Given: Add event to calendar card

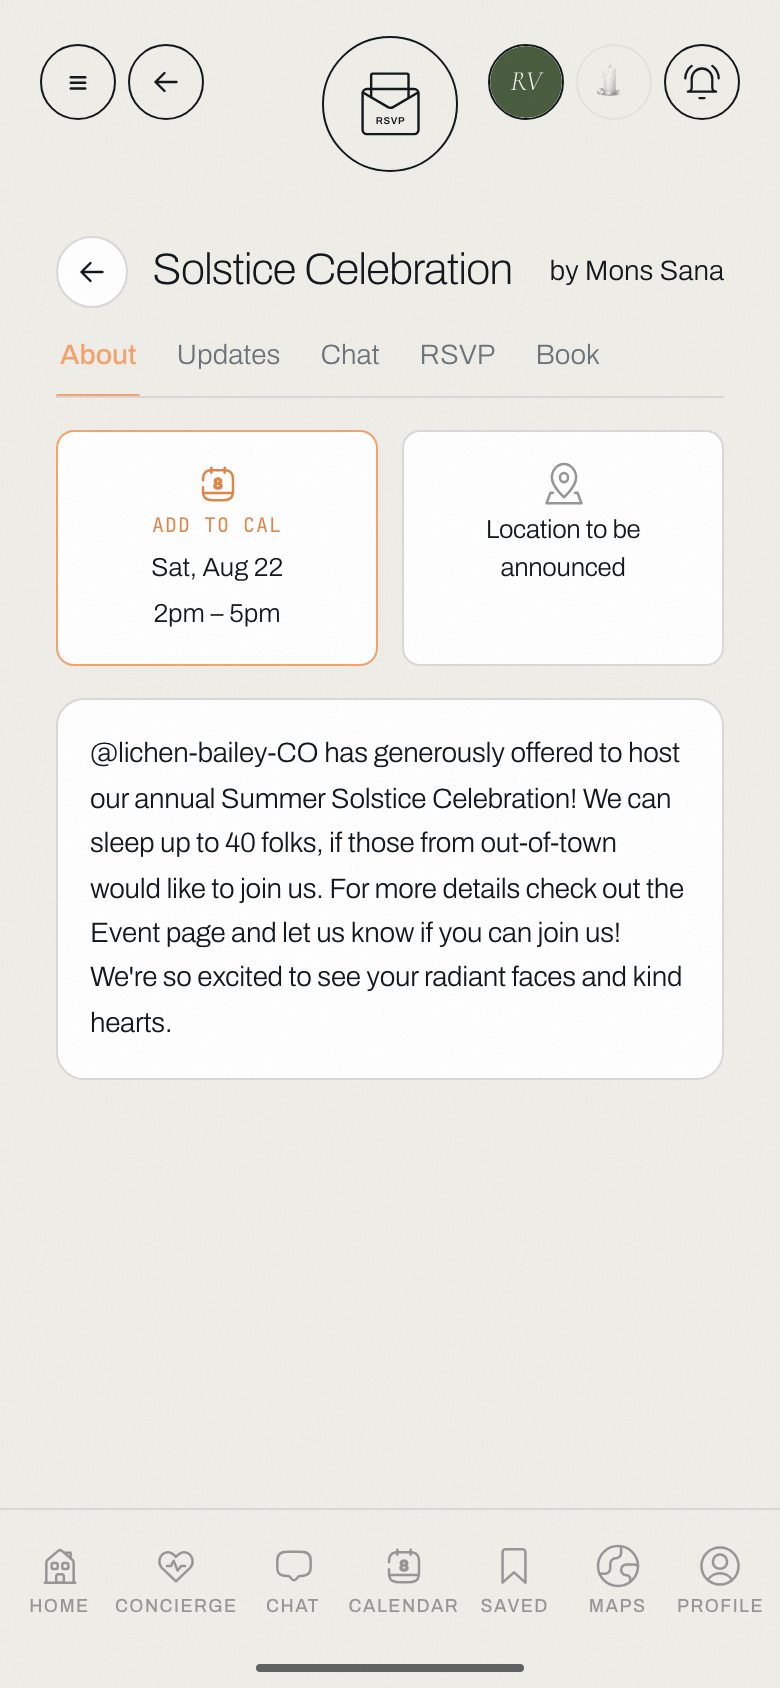Looking at the screenshot, I should 217,548.
